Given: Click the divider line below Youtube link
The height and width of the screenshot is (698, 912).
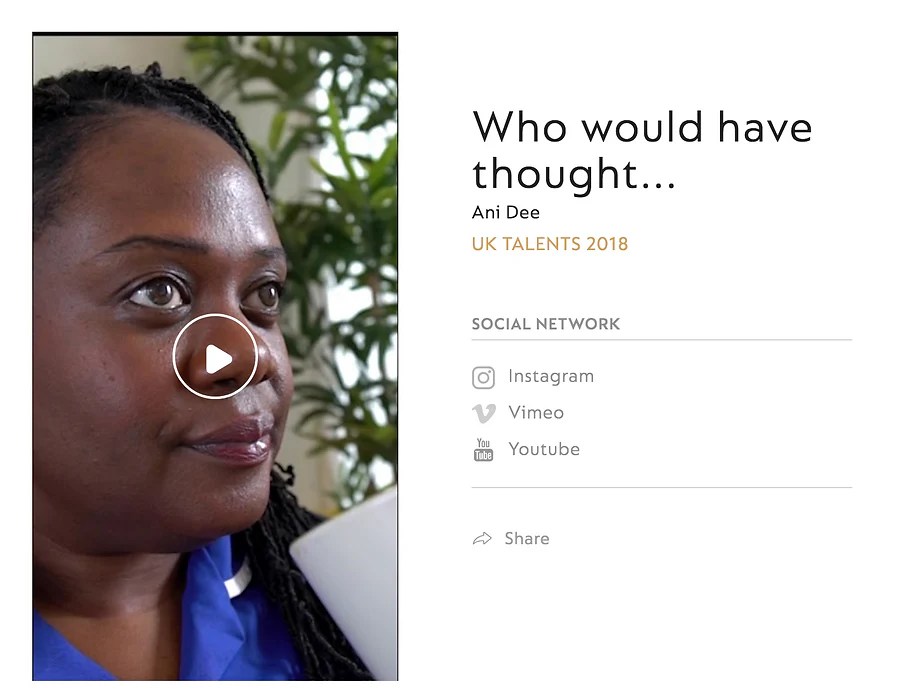Looking at the screenshot, I should coord(662,487).
